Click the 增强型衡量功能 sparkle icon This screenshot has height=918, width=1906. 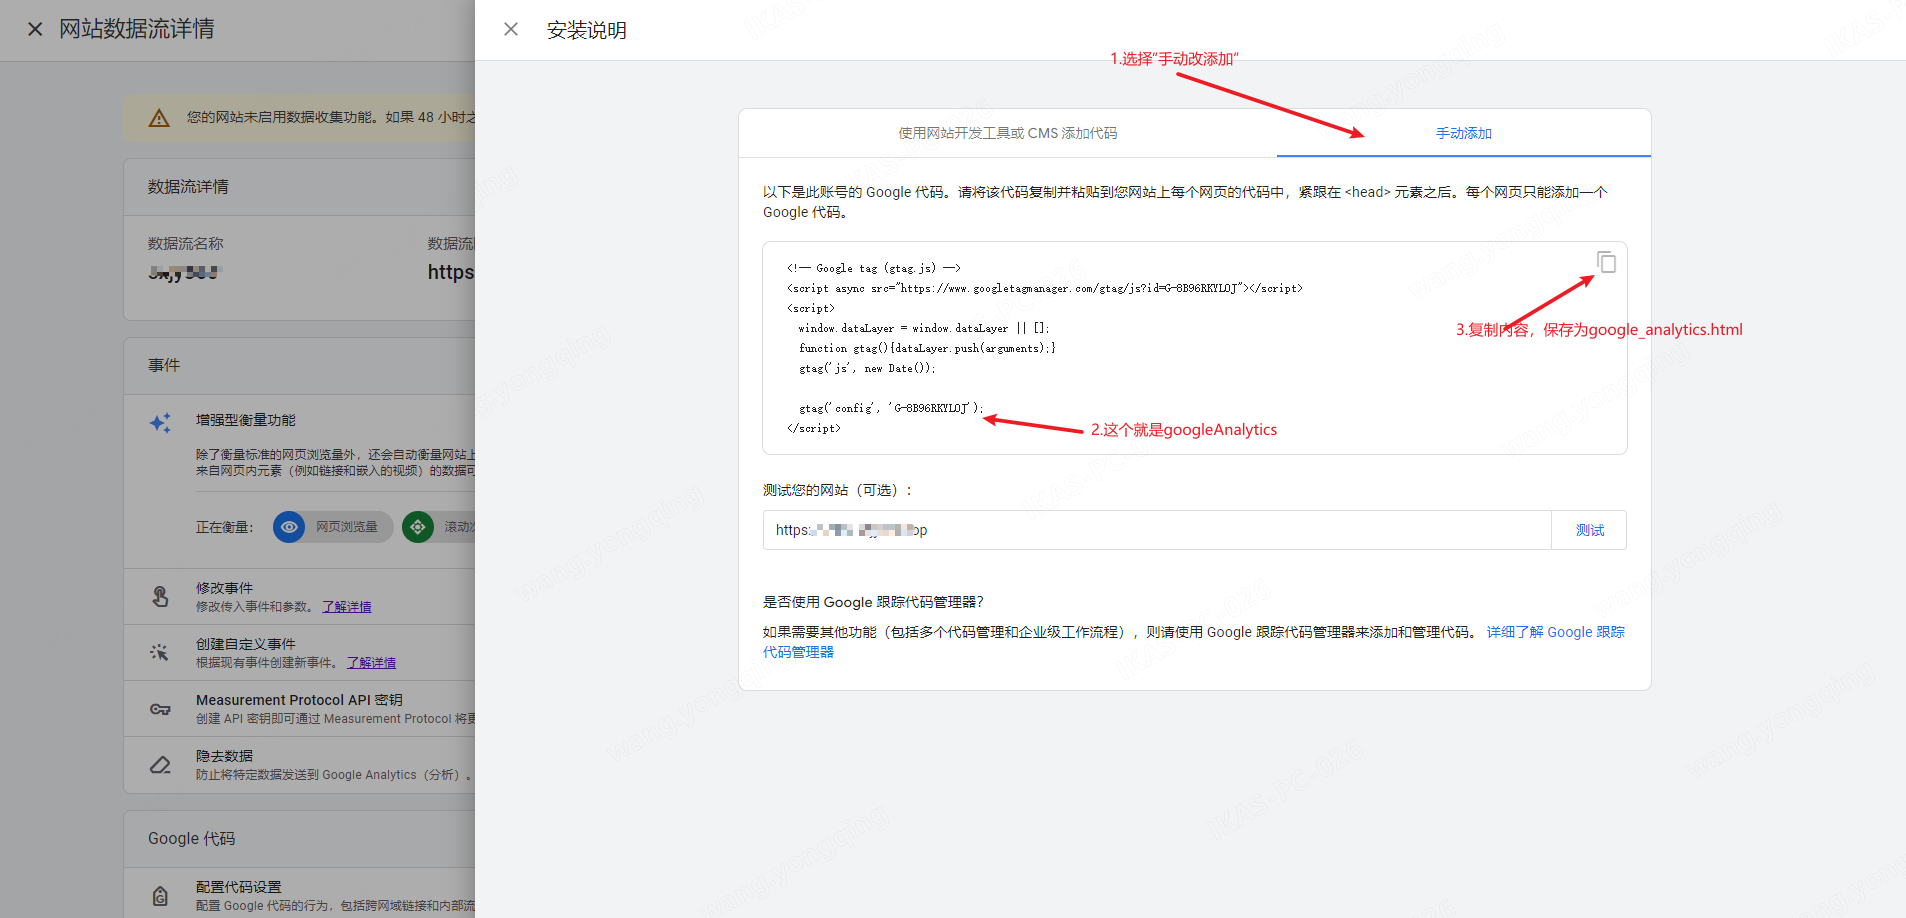pos(160,422)
